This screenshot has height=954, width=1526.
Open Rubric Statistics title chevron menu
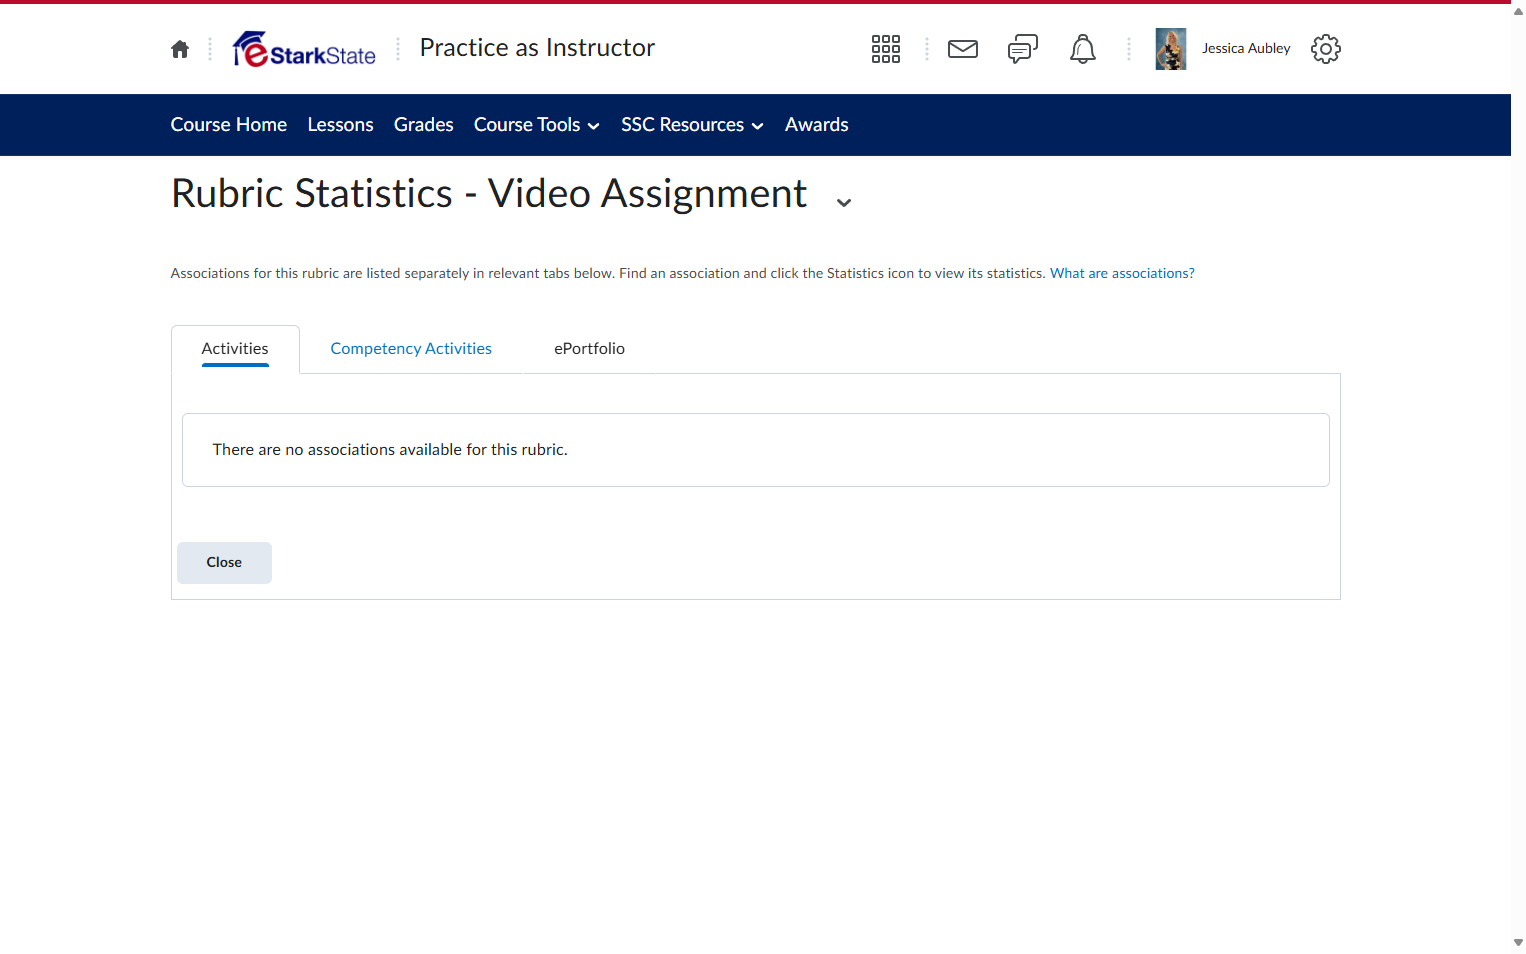click(844, 202)
